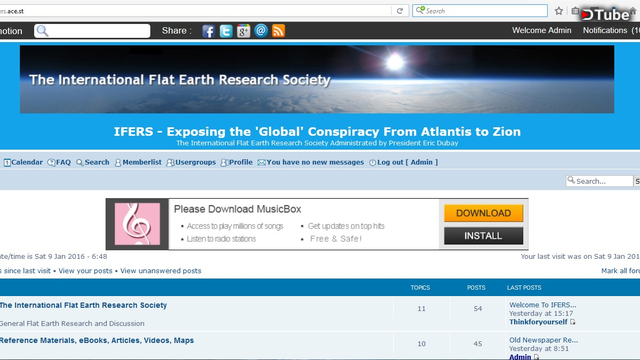The width and height of the screenshot is (640, 360).
Task: View Thinkforyourself user profile
Action: tap(538, 322)
